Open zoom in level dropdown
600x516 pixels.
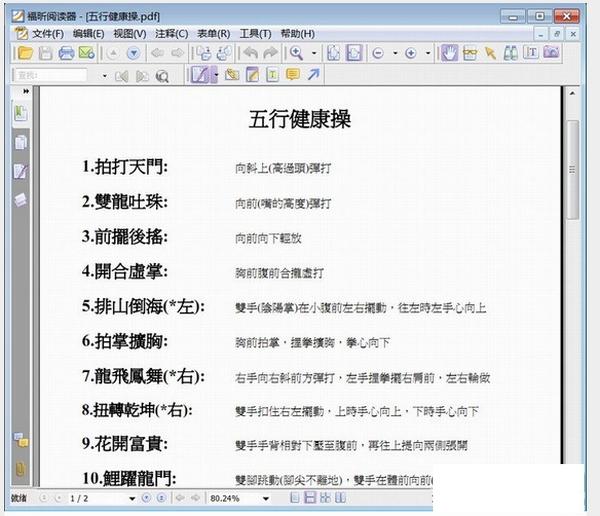428,53
